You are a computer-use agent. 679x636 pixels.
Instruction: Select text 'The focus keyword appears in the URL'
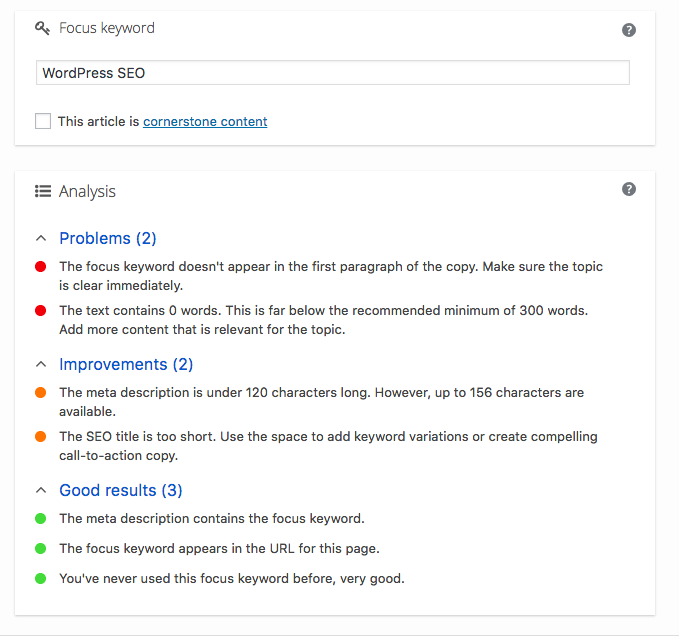177,549
